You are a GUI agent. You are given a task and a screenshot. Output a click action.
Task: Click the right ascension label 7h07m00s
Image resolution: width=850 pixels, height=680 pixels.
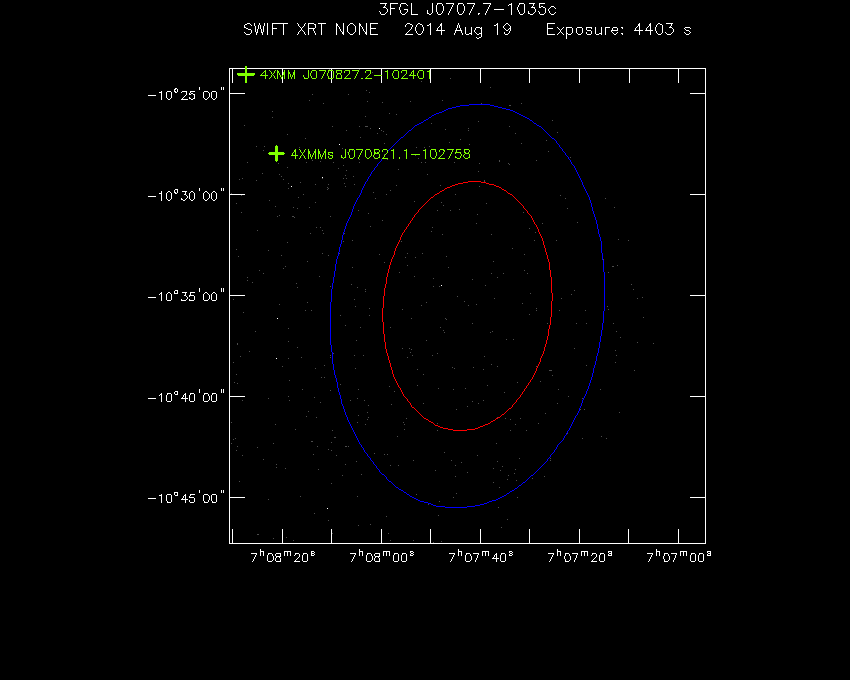(679, 557)
